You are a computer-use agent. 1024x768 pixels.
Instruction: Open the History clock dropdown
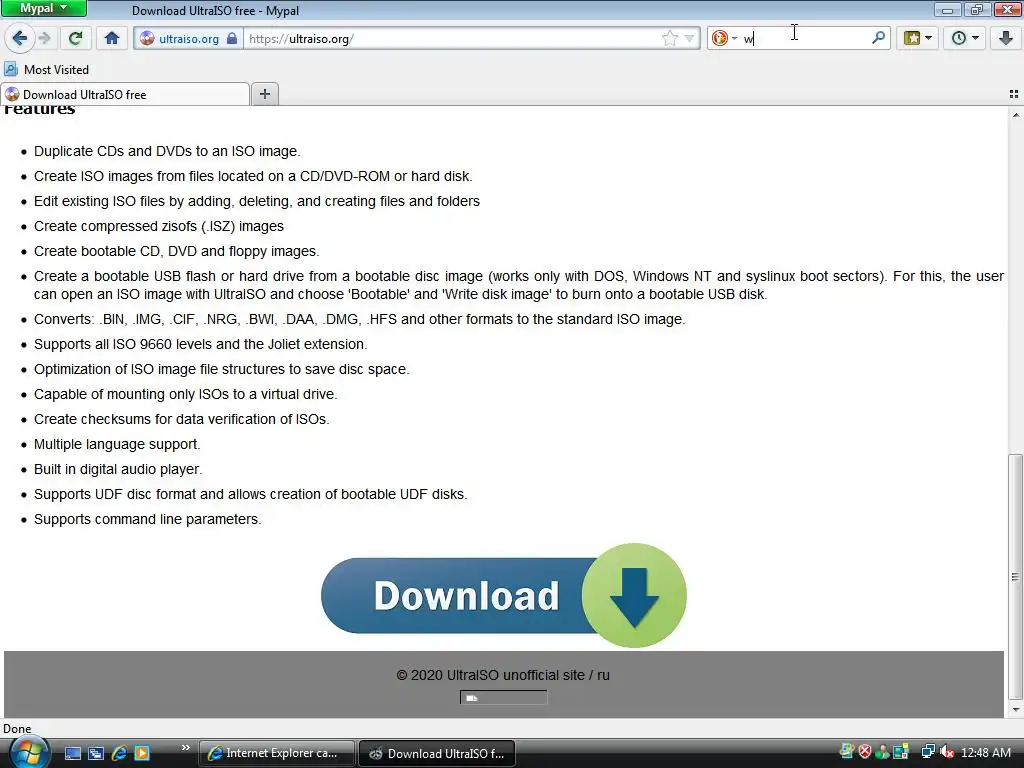click(x=964, y=38)
